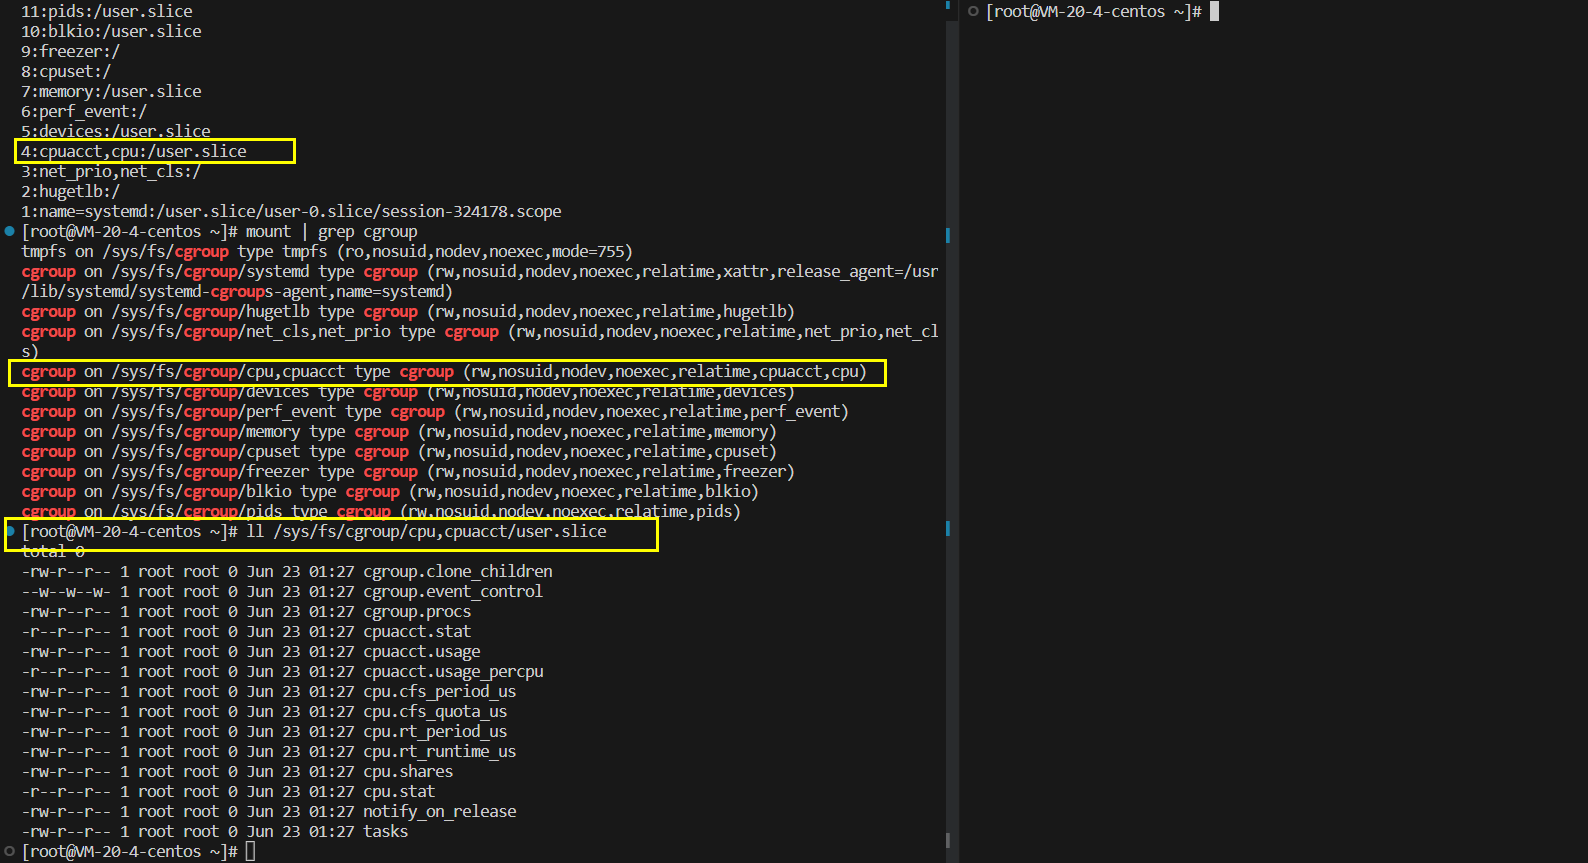Click the 'tmpfs on /sys/fs/cgroup type tmpfs' line
The width and height of the screenshot is (1588, 863).
point(327,251)
